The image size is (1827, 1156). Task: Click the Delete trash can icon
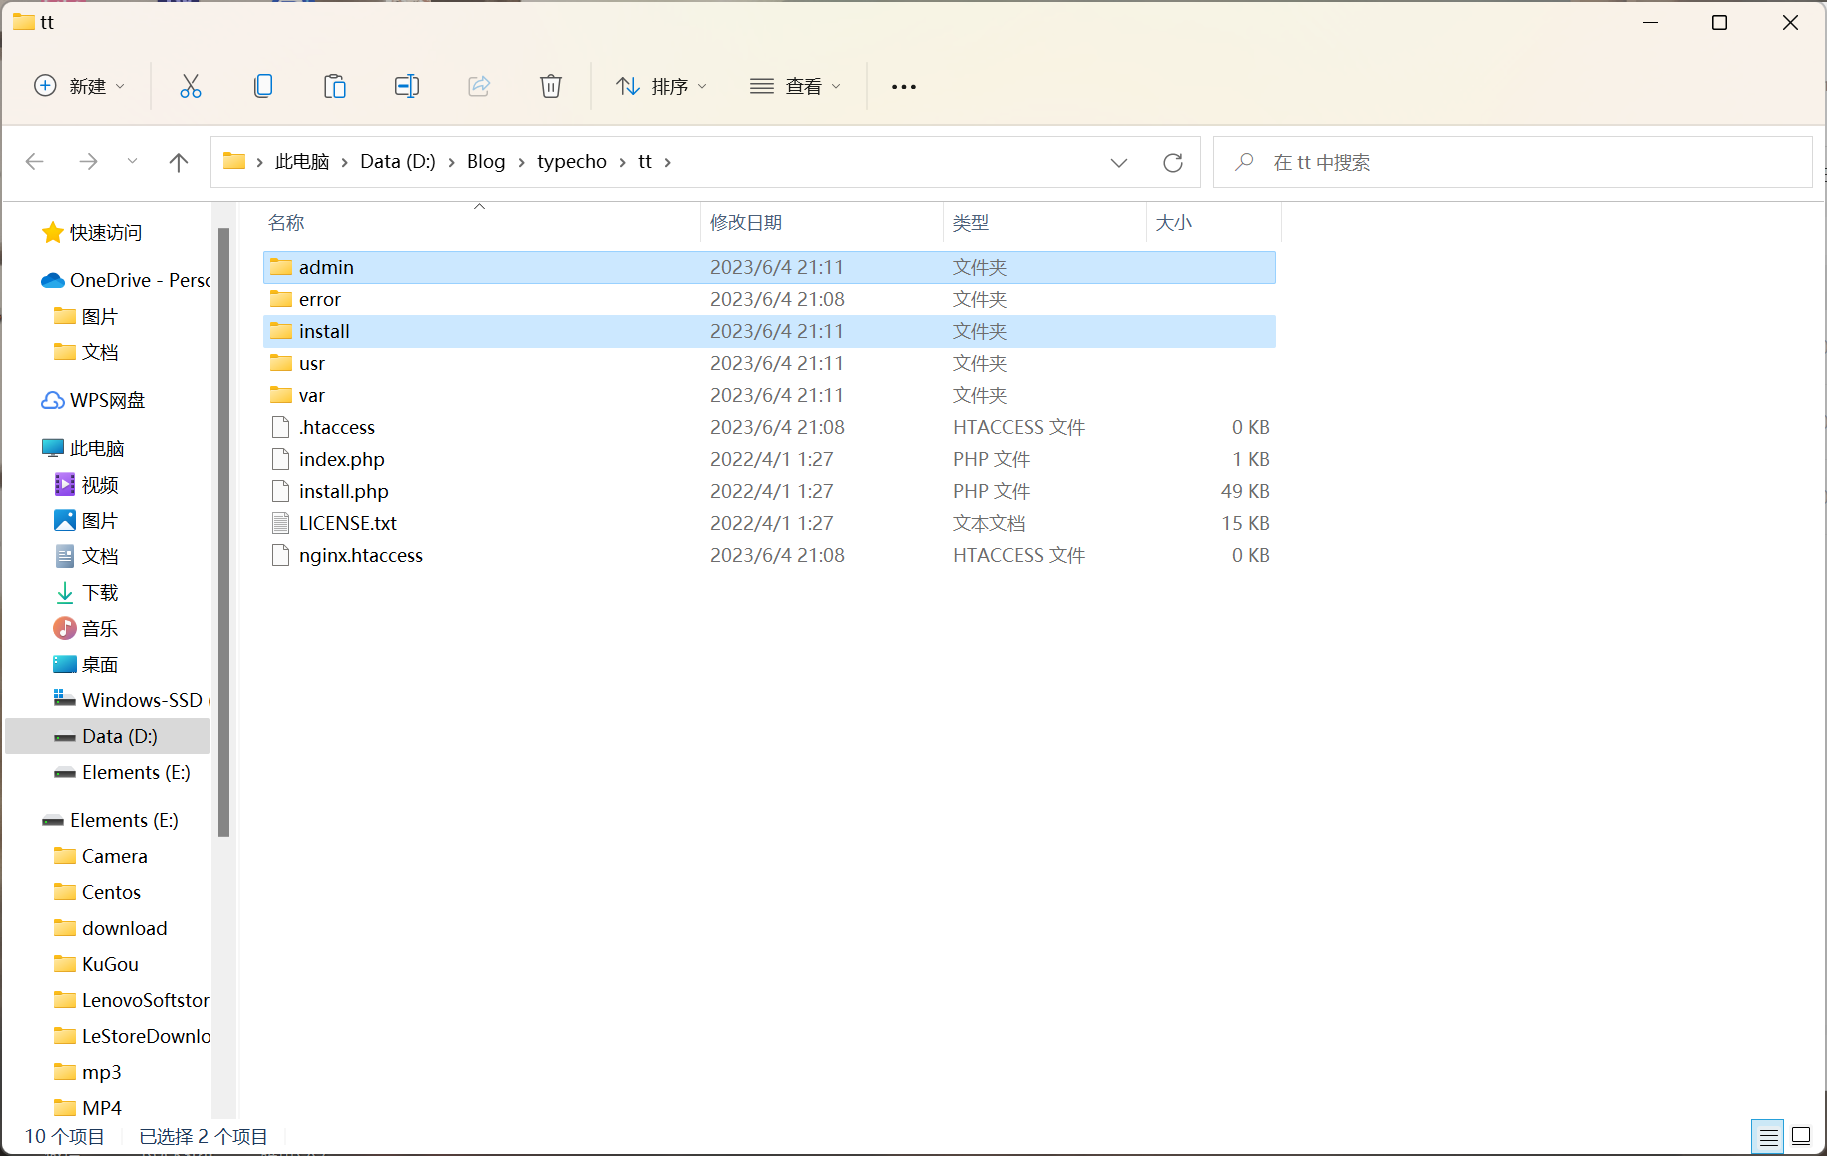551,86
